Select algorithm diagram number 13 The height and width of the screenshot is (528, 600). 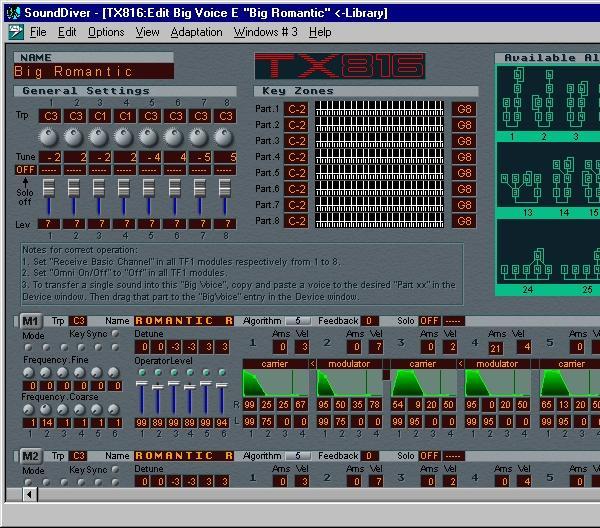tap(521, 187)
